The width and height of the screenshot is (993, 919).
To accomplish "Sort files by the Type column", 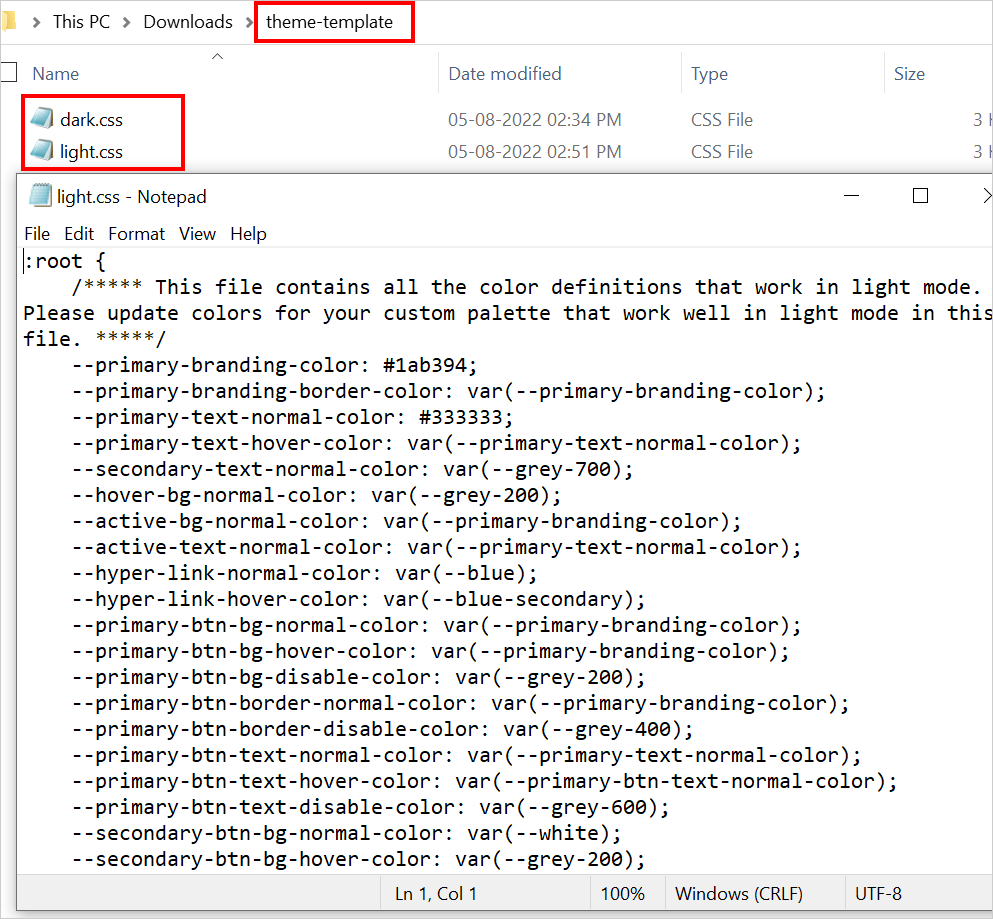I will click(710, 73).
